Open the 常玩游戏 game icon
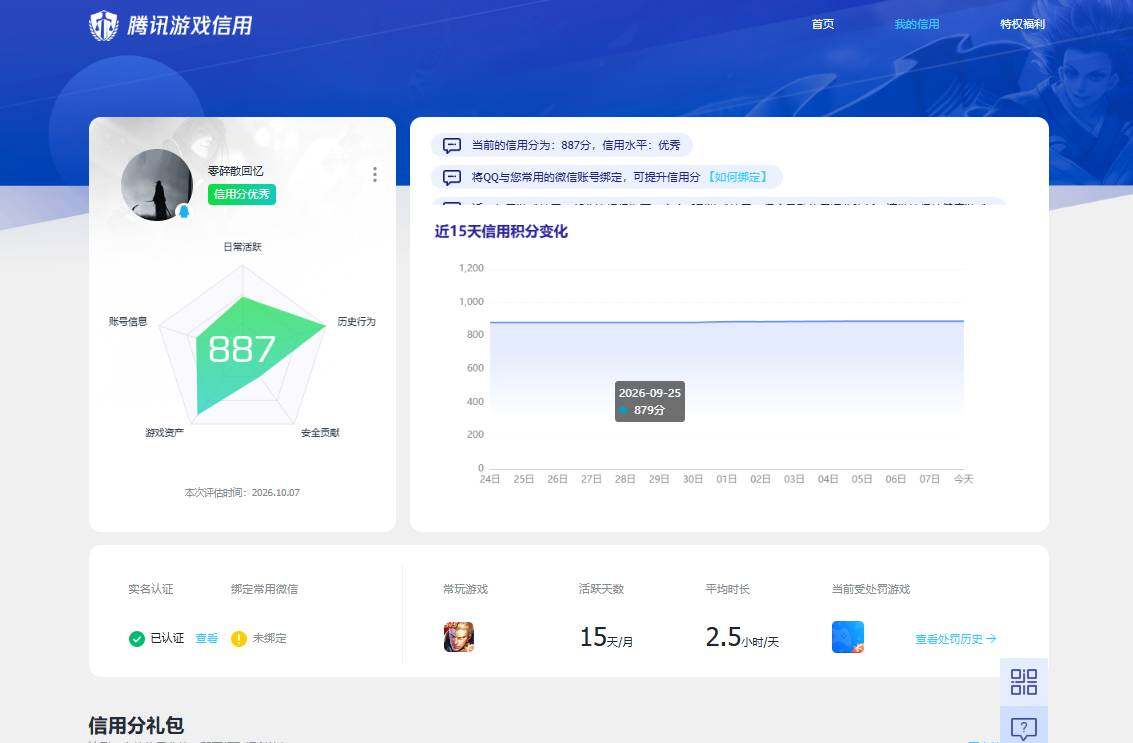 [459, 637]
